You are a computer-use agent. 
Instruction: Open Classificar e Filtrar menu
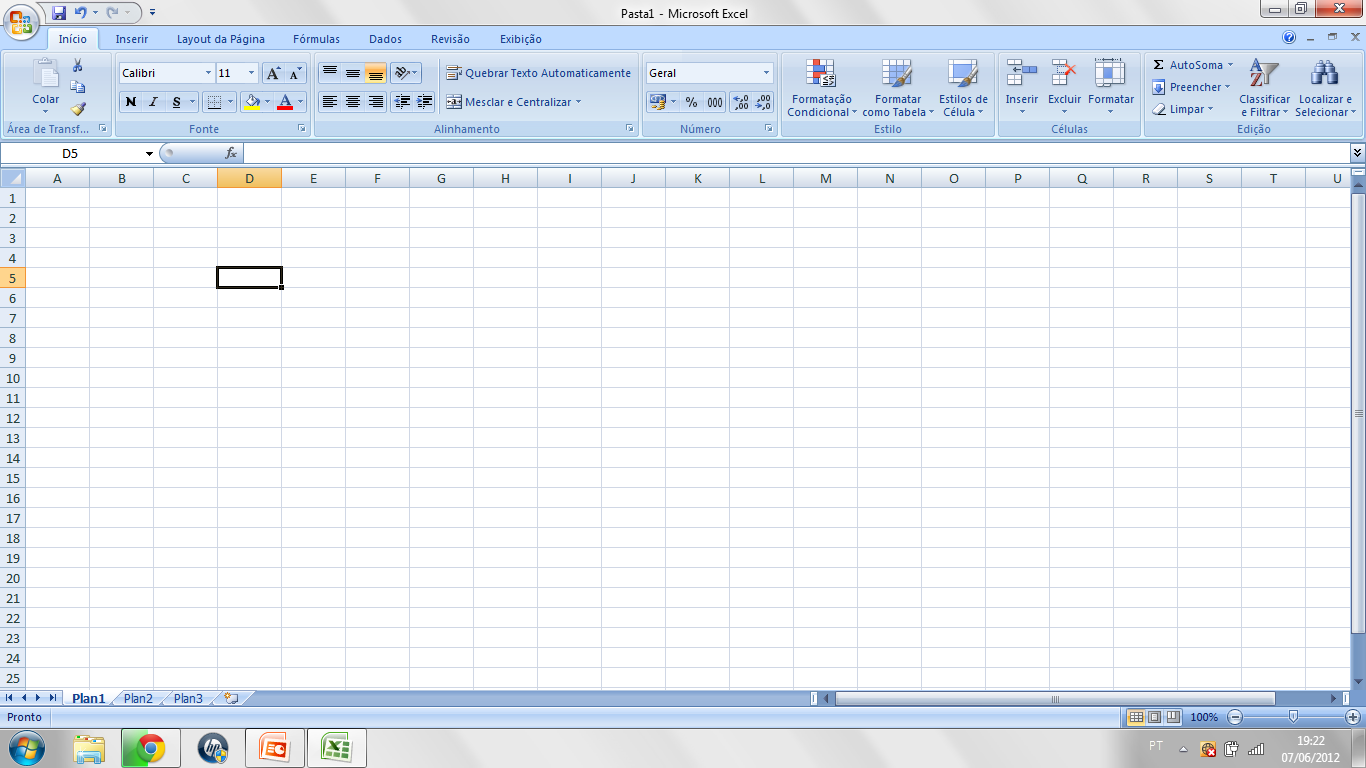tap(1264, 88)
